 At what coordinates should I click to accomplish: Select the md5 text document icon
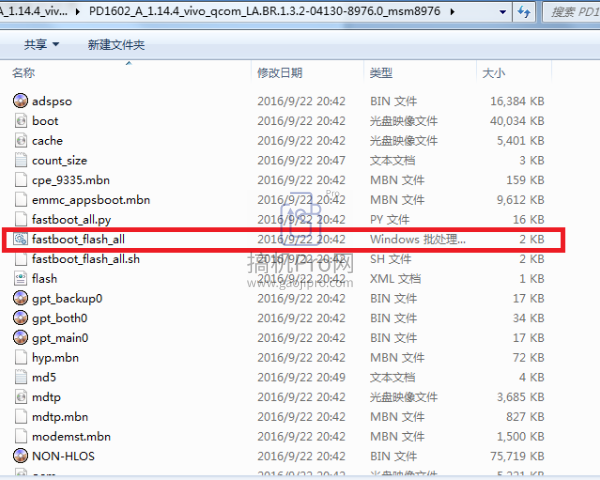tap(20, 377)
